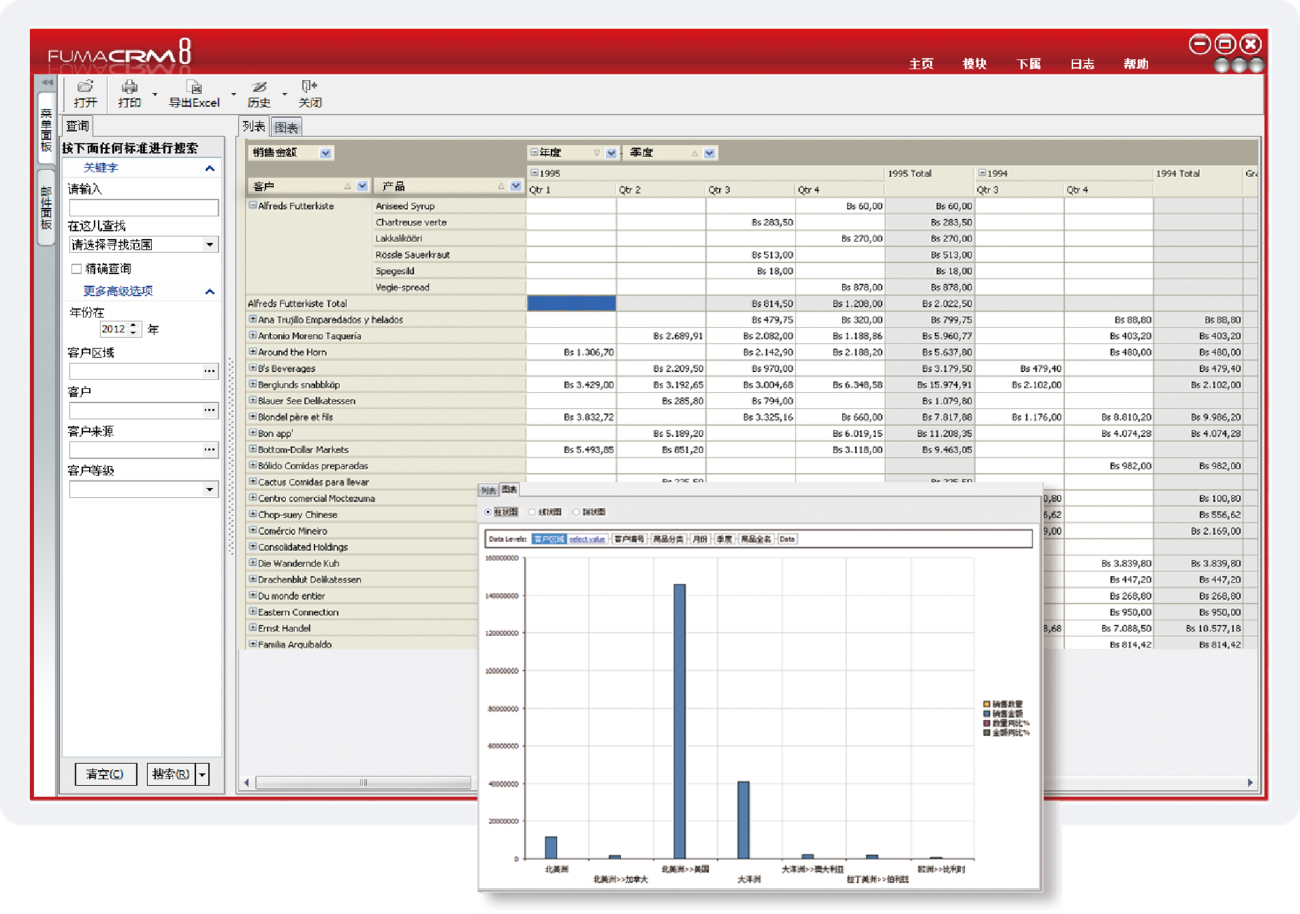Click the 年份在 year stepper showing 2012
The height and width of the screenshot is (914, 1300).
[x=122, y=329]
